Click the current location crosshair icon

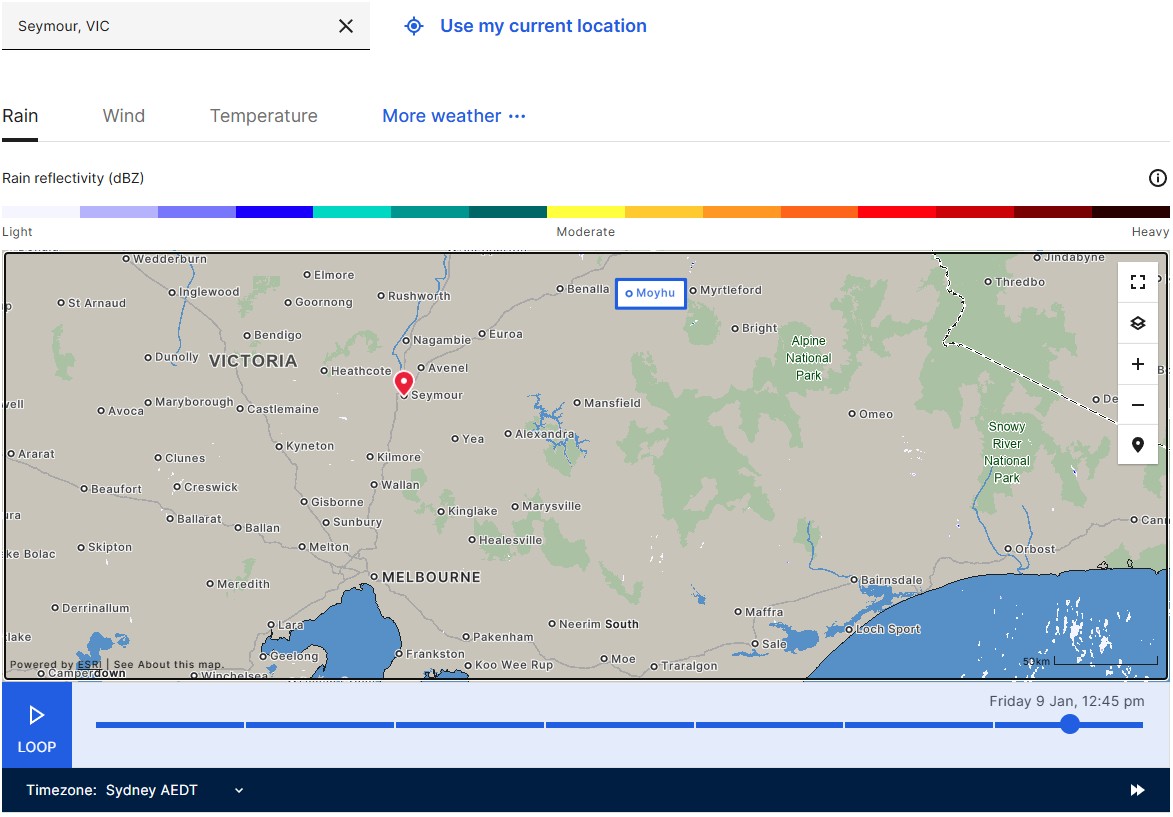[x=414, y=26]
